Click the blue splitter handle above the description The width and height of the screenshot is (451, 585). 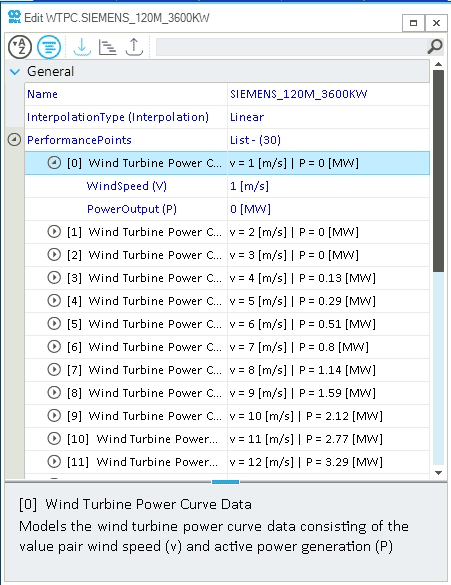[225, 482]
